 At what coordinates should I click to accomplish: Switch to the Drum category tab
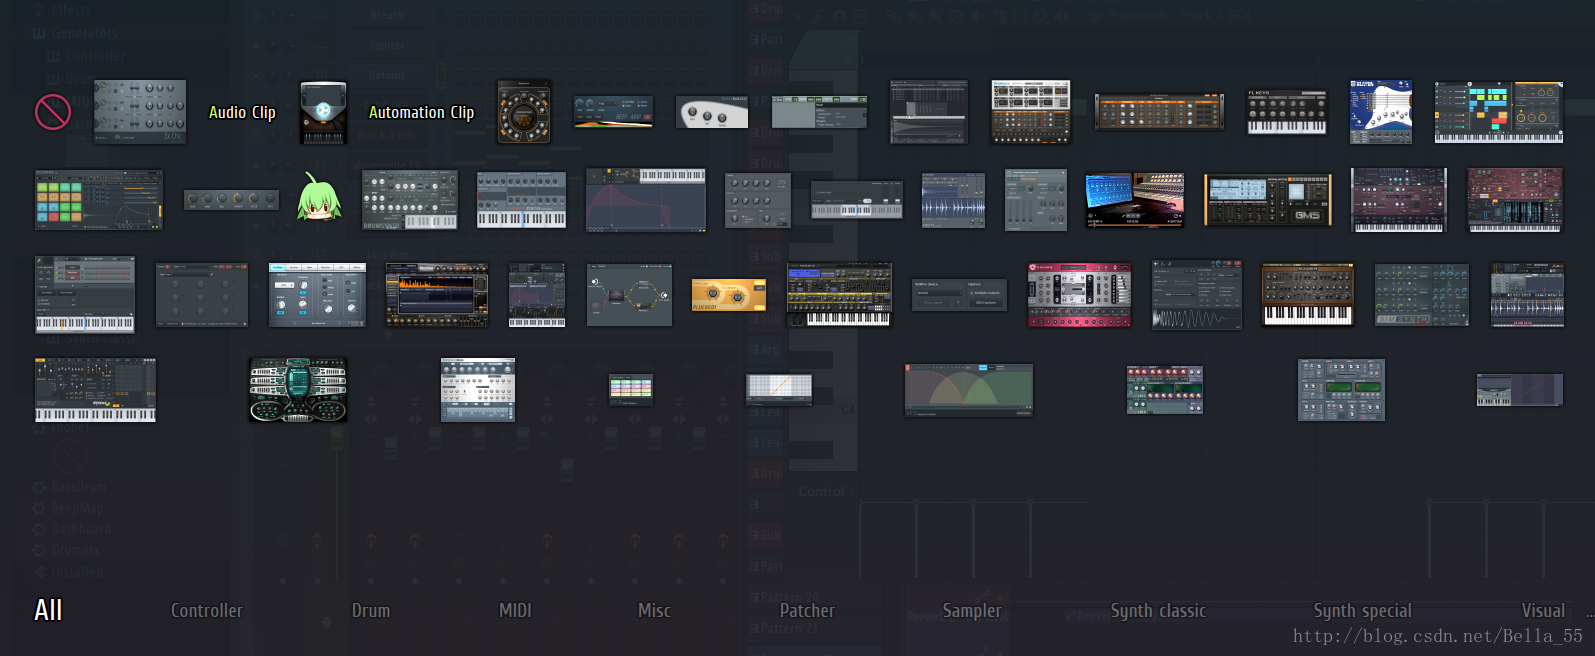pyautogui.click(x=371, y=610)
